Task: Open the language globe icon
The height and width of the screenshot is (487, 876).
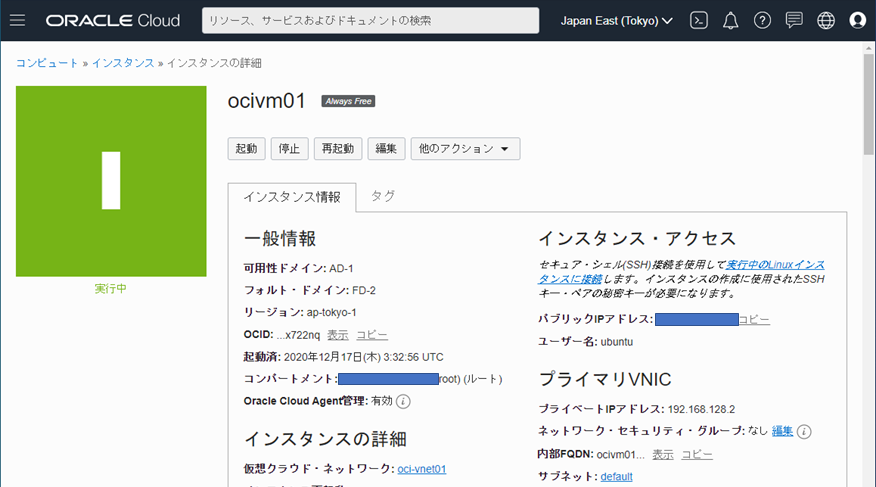Action: tap(826, 21)
